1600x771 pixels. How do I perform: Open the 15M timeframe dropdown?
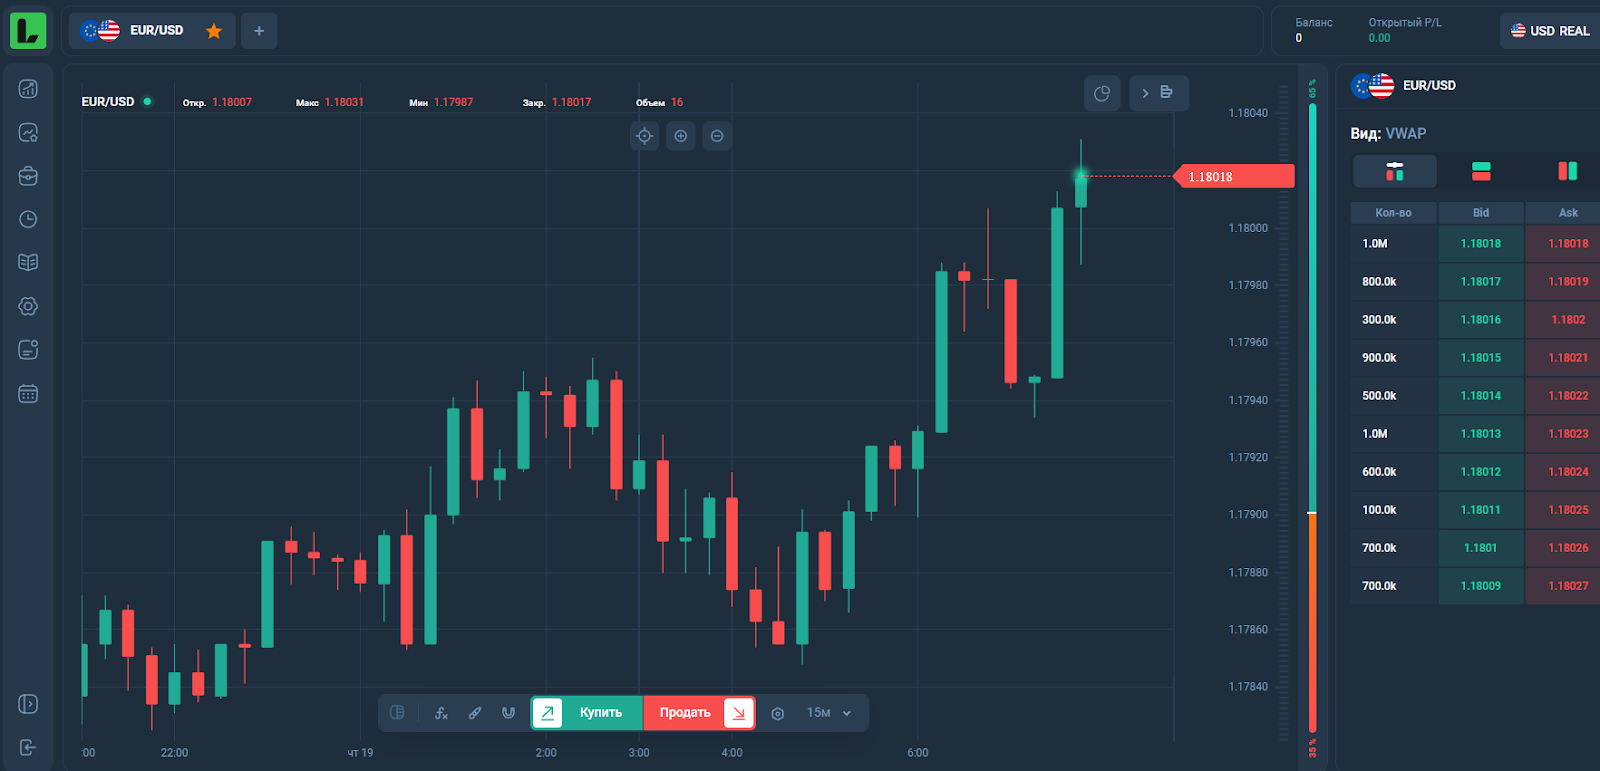(x=826, y=713)
